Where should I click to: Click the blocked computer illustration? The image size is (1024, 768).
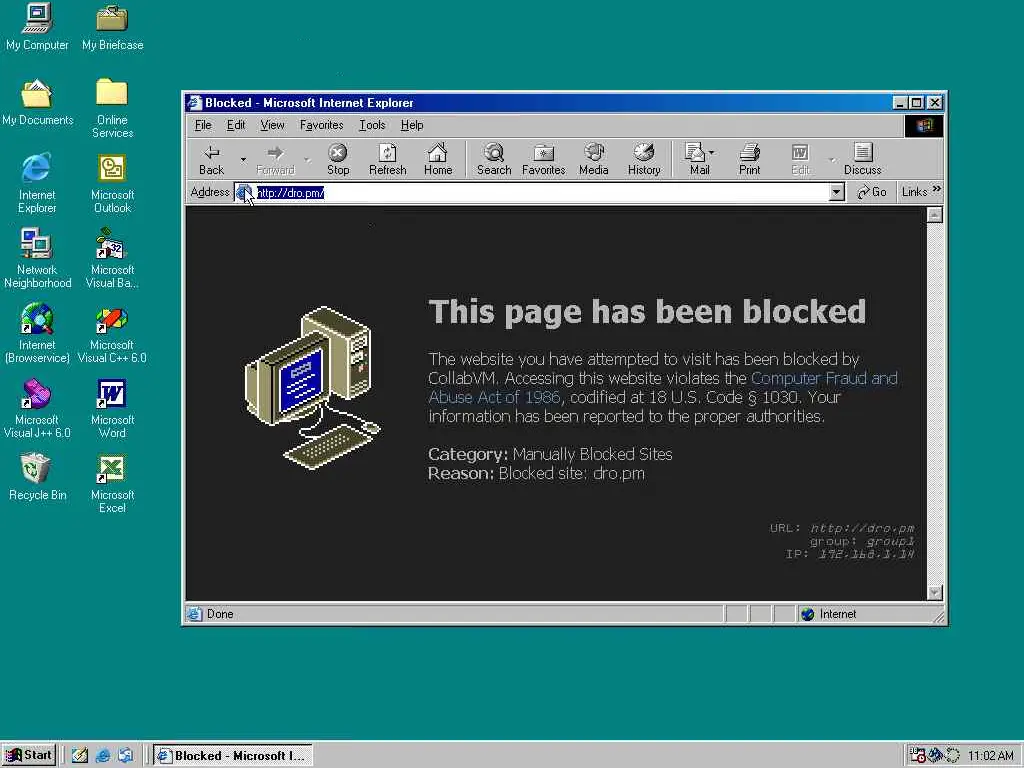[x=312, y=387]
